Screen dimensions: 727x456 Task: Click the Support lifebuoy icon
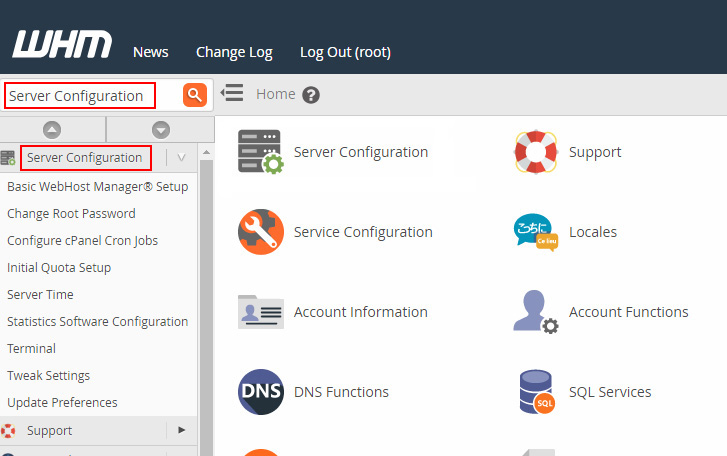pyautogui.click(x=535, y=153)
